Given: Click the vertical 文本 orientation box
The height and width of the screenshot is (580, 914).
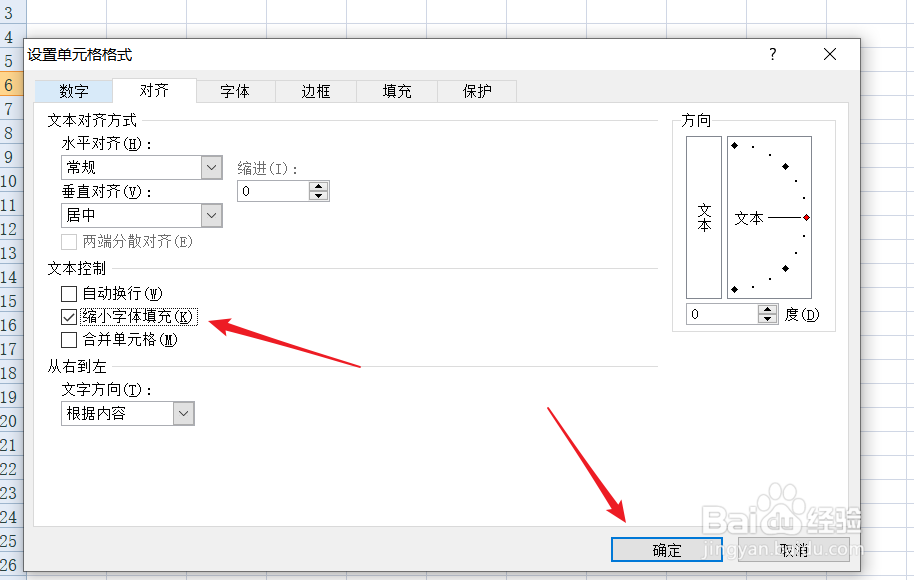Looking at the screenshot, I should tap(703, 217).
